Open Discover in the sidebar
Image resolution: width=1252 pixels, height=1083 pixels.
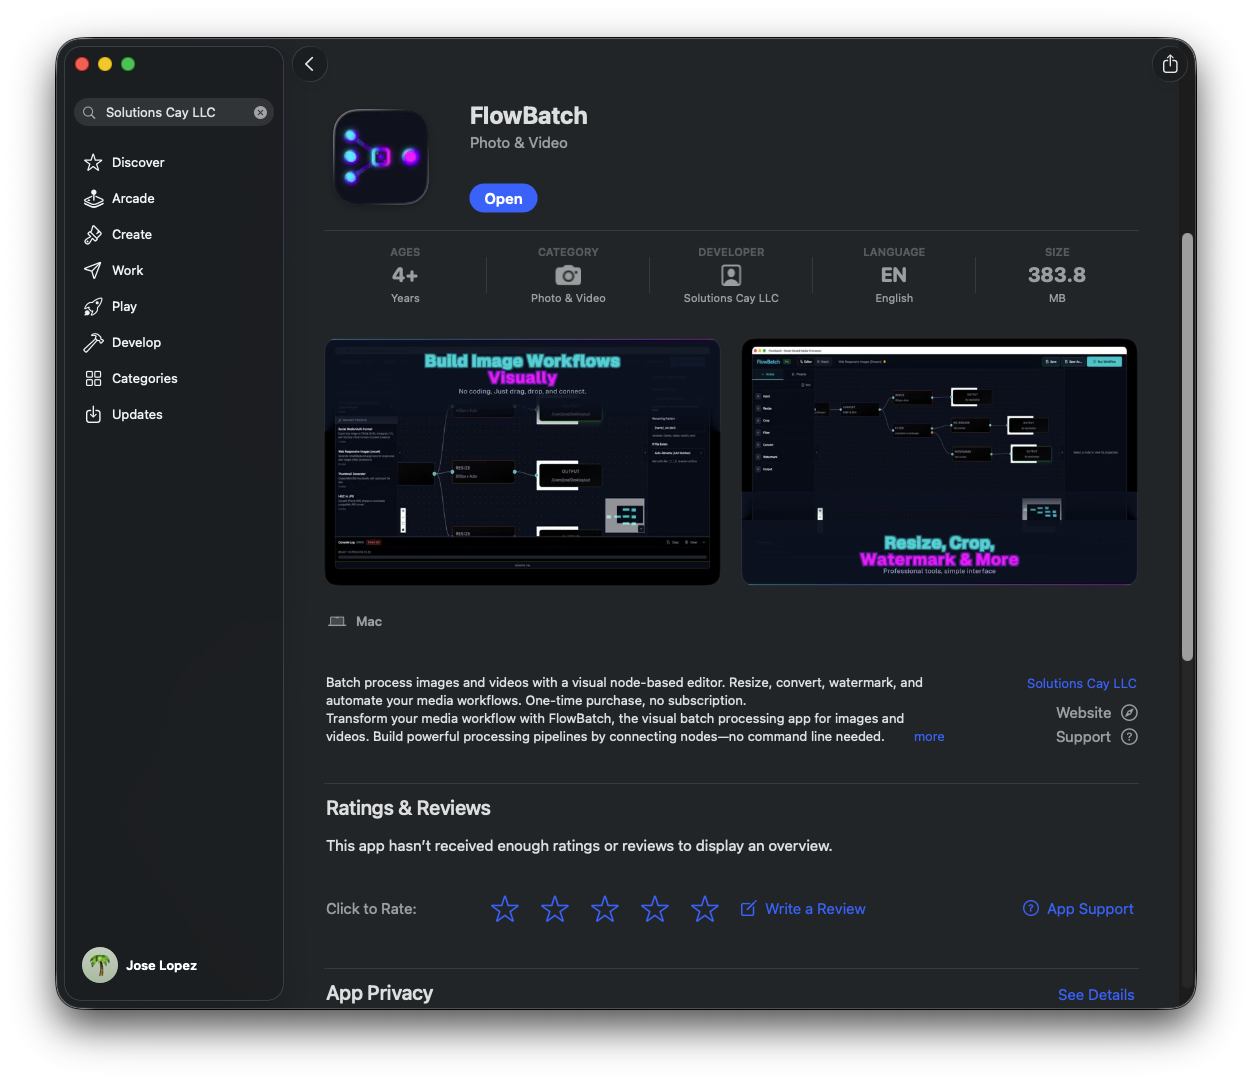[x=138, y=163]
